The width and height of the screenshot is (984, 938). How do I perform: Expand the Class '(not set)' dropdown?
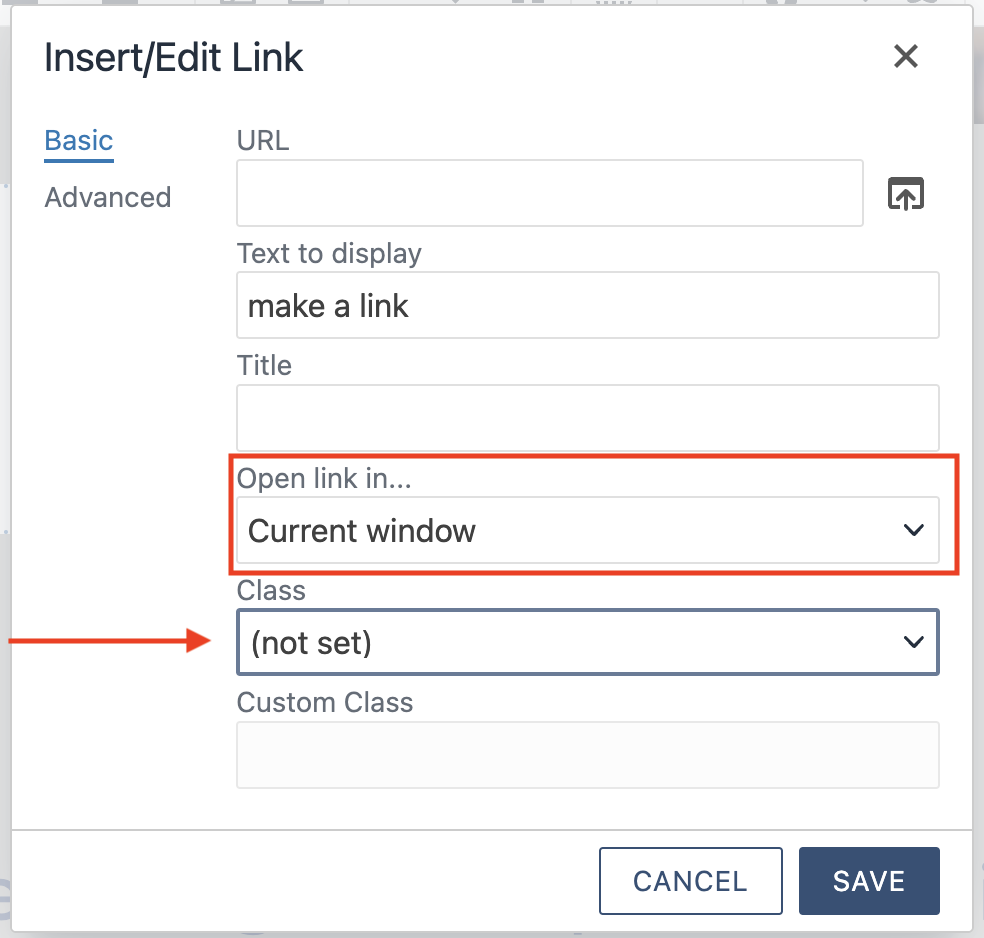587,642
